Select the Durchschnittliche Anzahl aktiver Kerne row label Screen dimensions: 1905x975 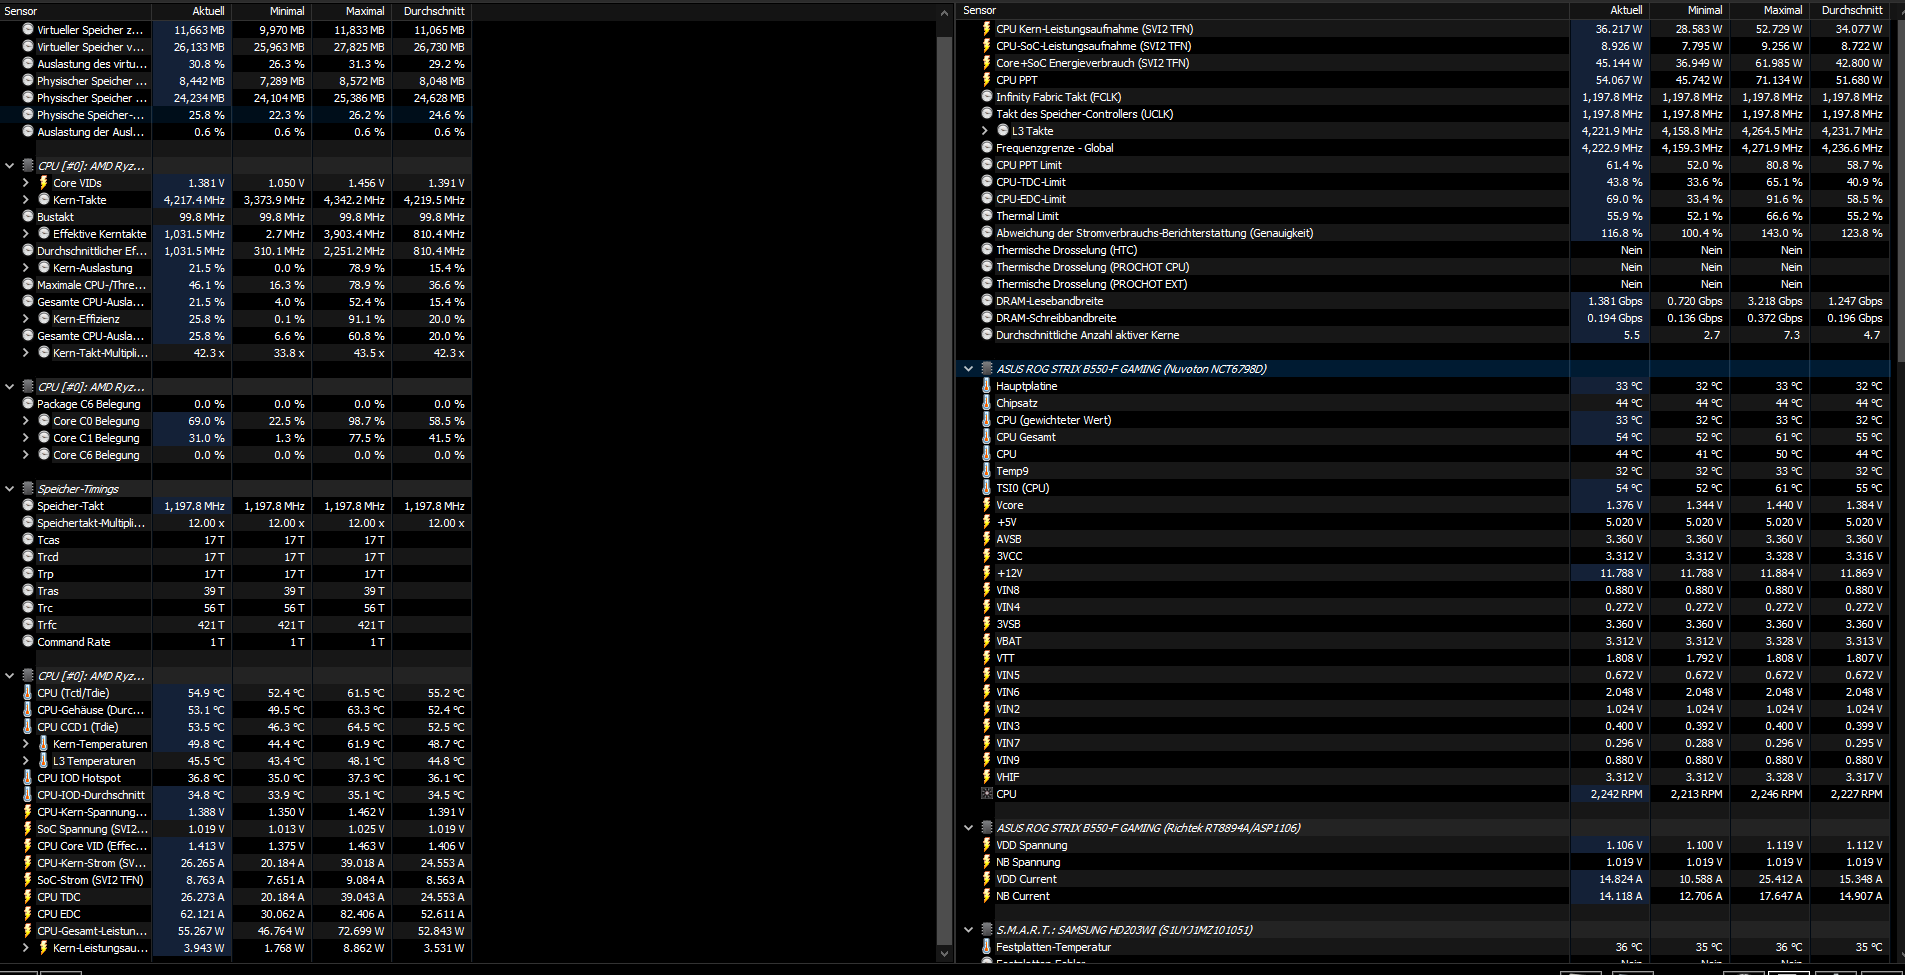pyautogui.click(x=1087, y=335)
